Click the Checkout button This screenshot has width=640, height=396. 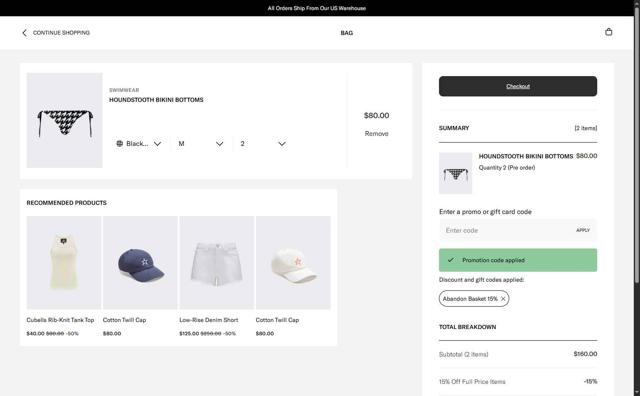point(518,86)
